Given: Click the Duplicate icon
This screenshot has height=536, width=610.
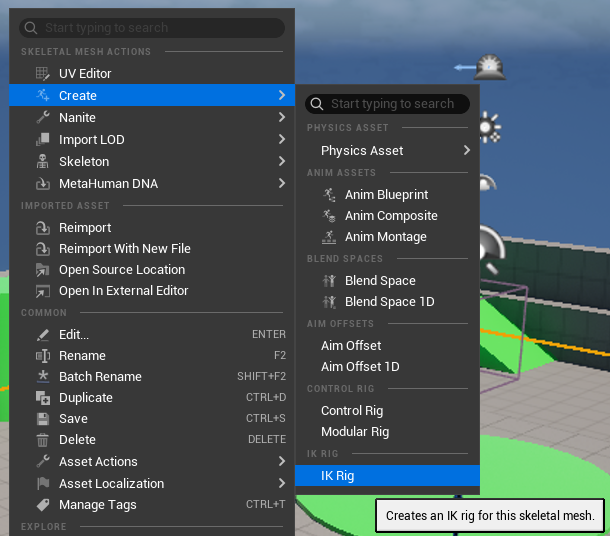Looking at the screenshot, I should click(x=42, y=398).
